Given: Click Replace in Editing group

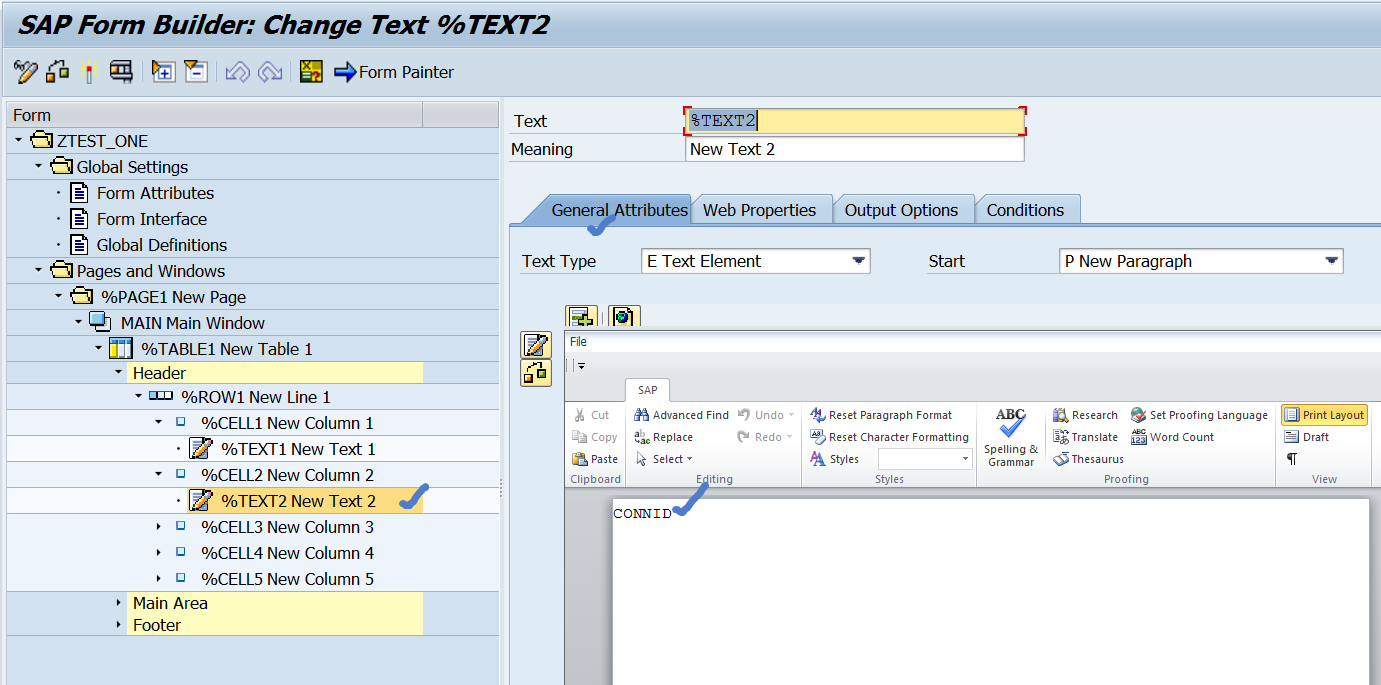Looking at the screenshot, I should [663, 437].
